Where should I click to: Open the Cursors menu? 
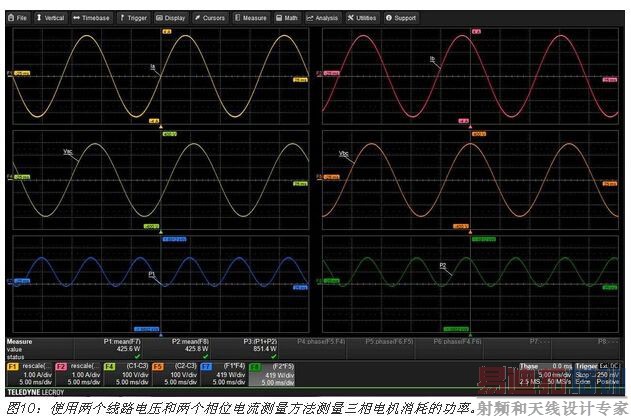point(210,18)
